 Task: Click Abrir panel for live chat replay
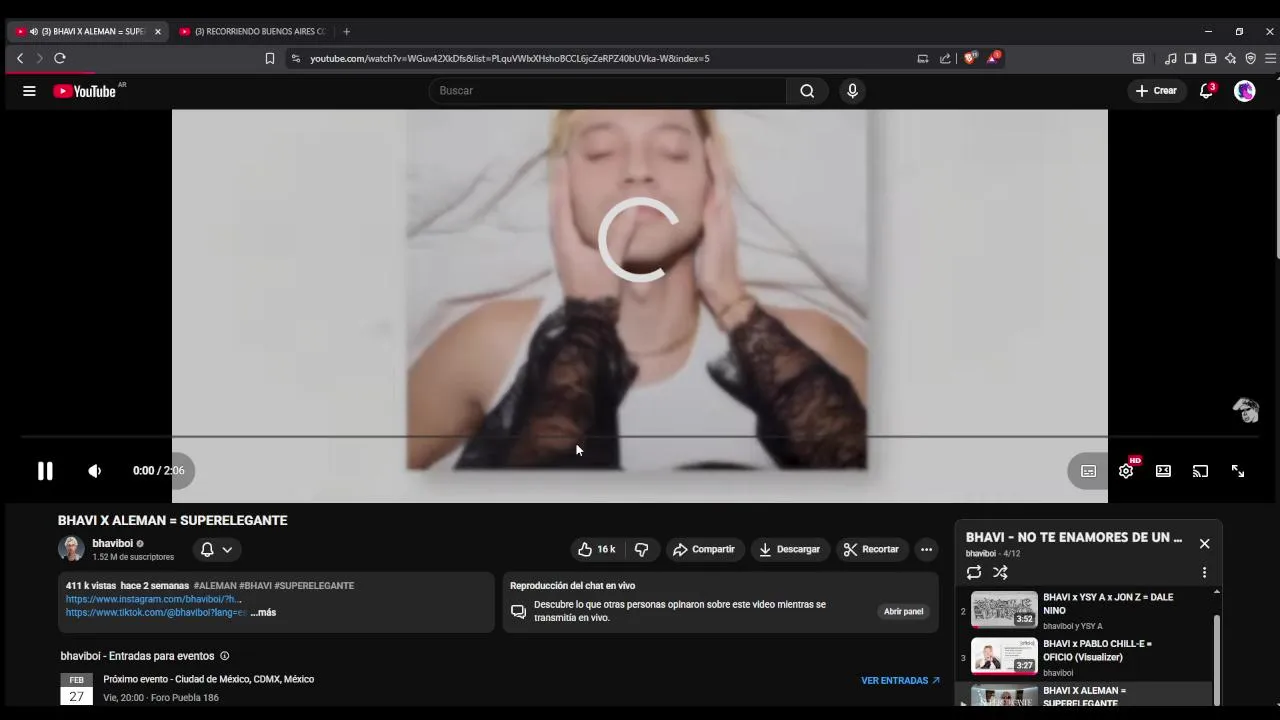(903, 611)
